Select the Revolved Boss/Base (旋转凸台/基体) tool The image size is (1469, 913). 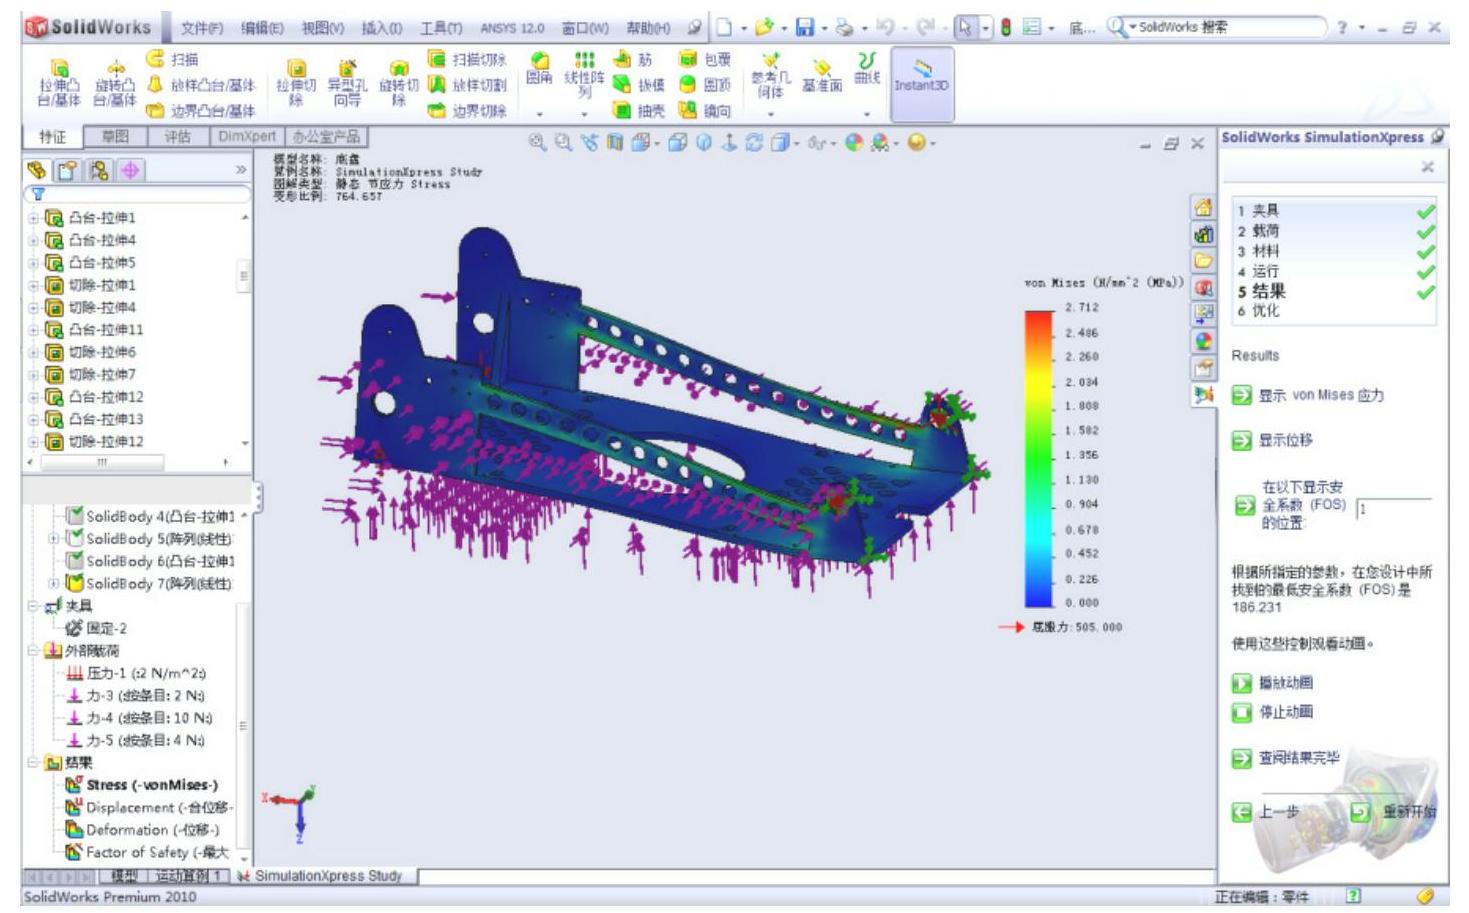(x=115, y=83)
